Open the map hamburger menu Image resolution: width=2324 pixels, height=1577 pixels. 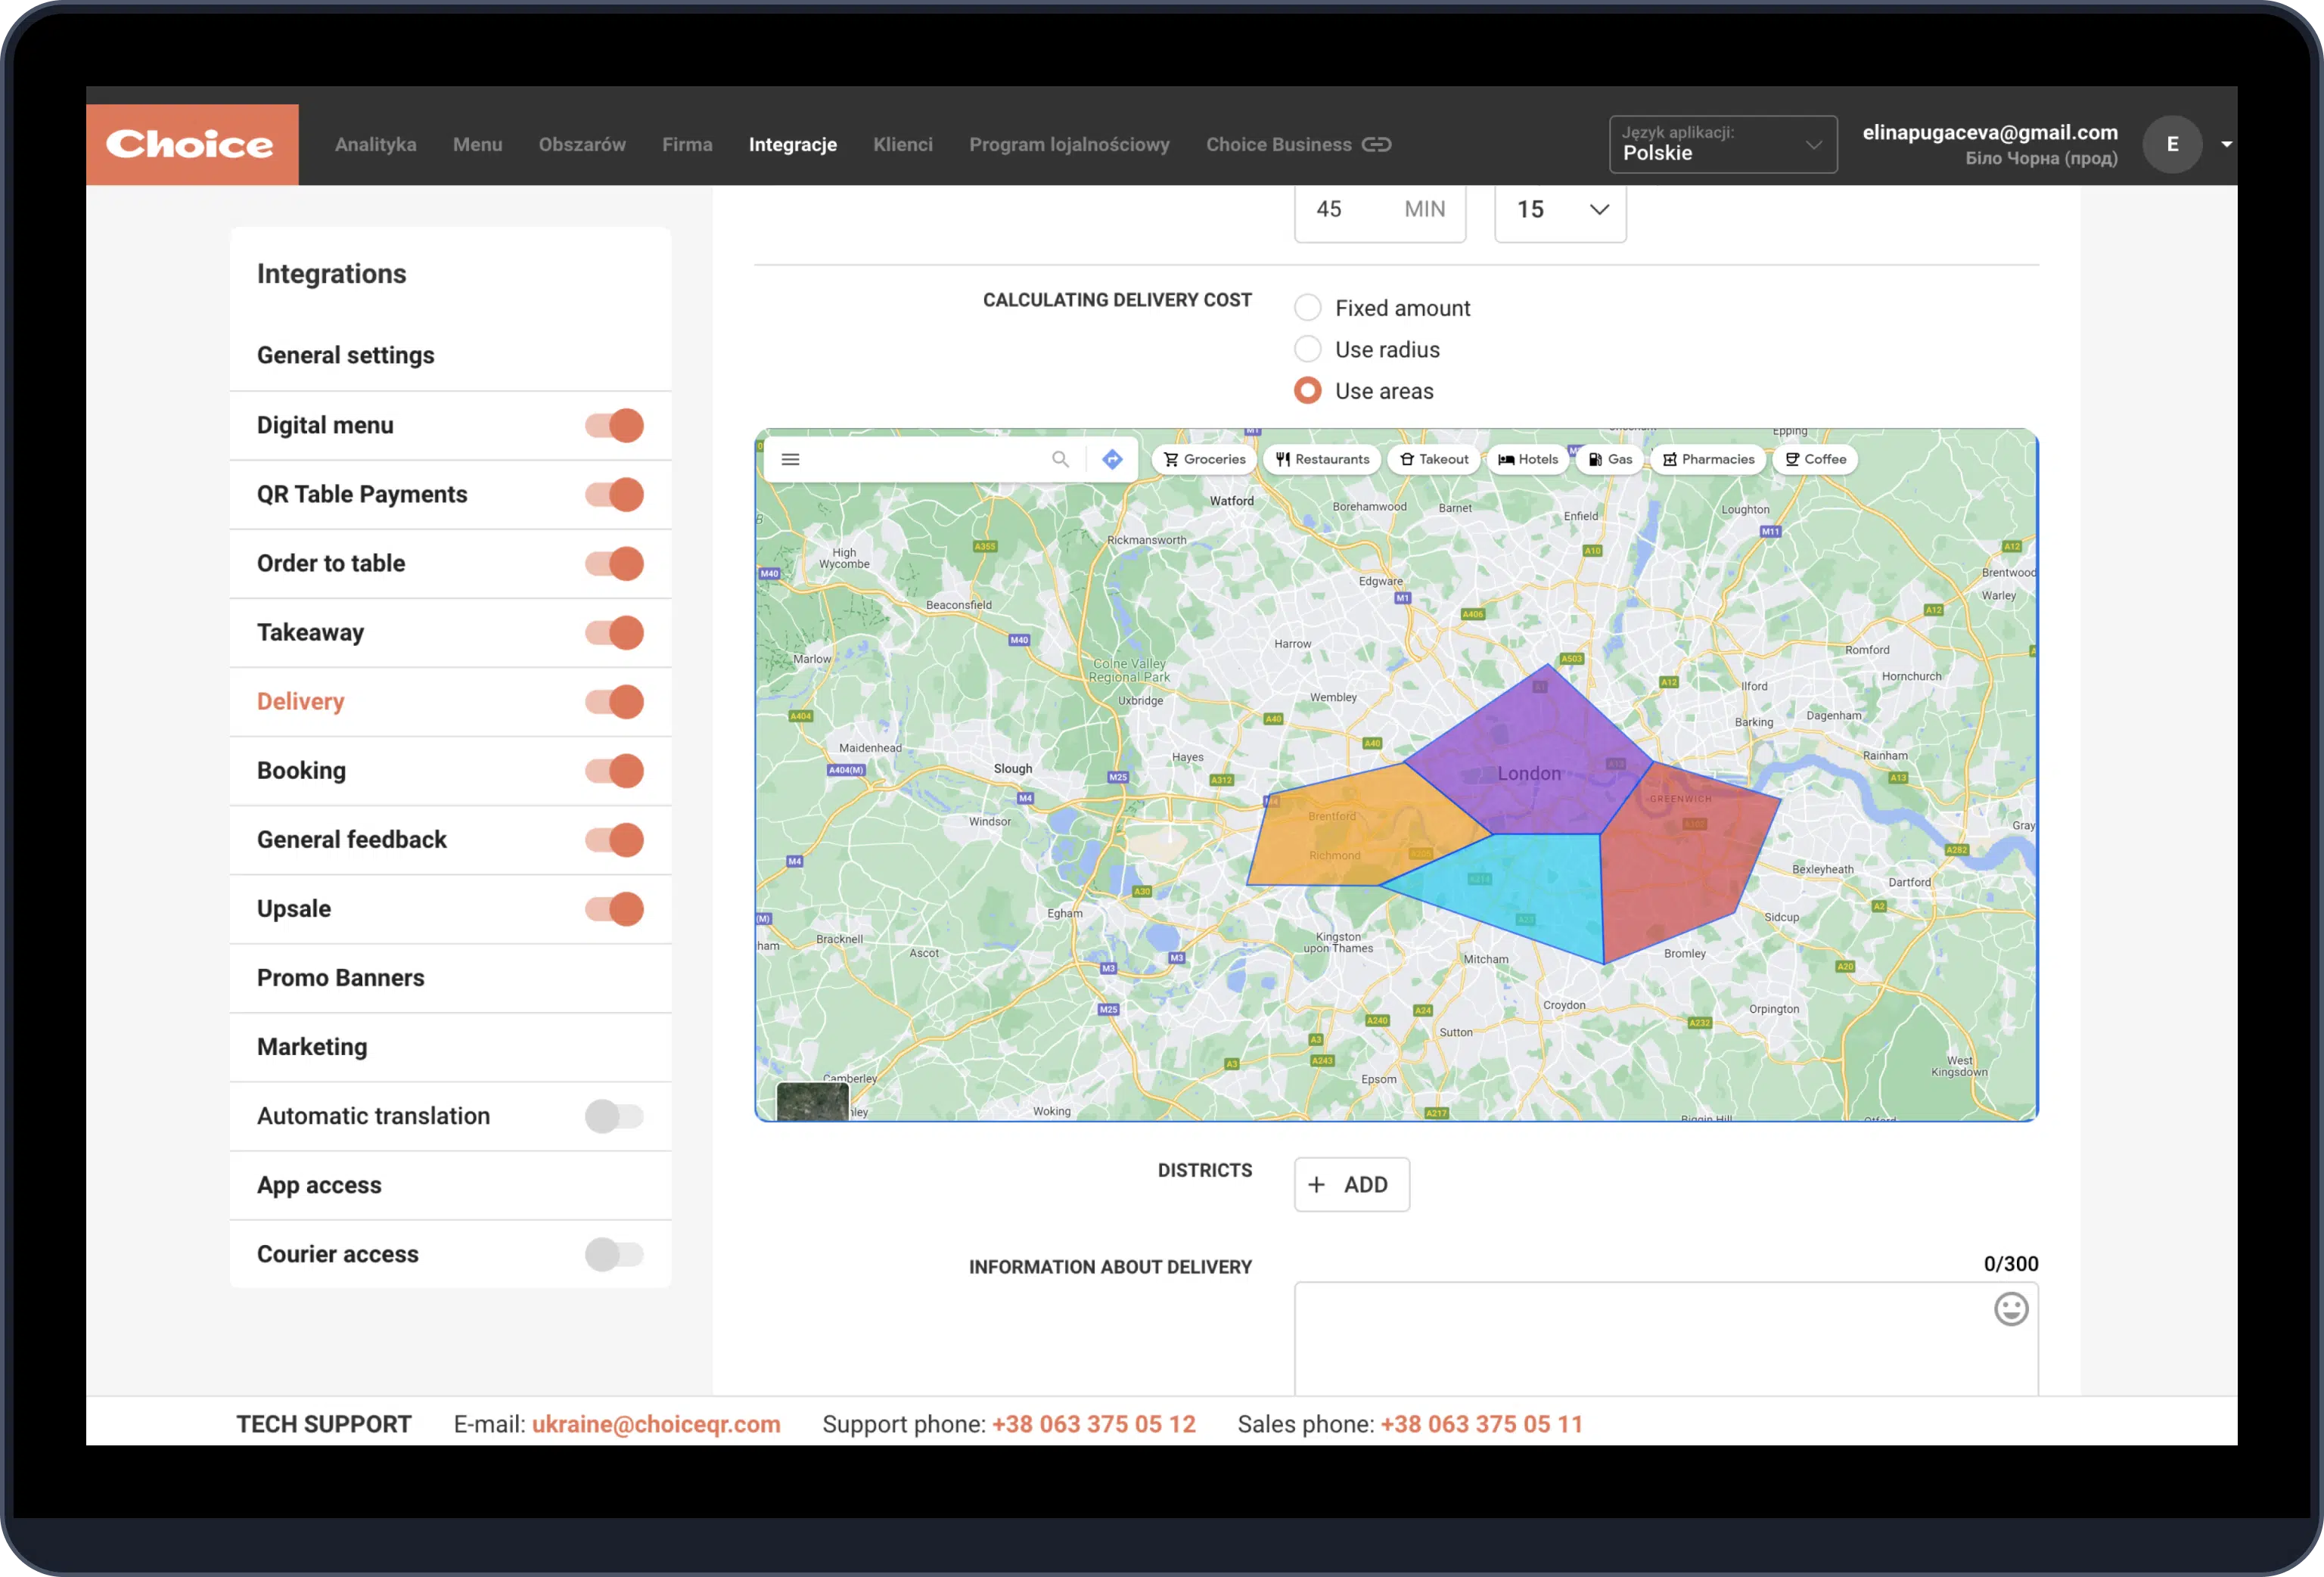point(790,459)
